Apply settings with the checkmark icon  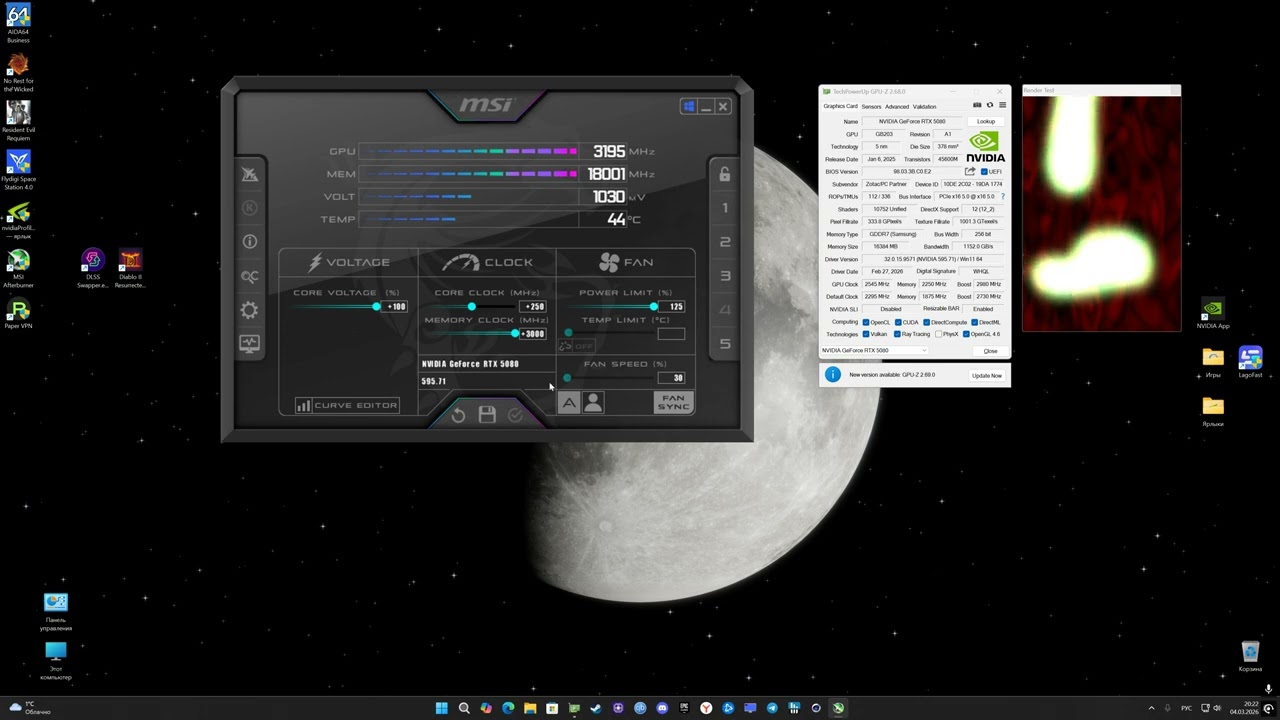pyautogui.click(x=515, y=415)
